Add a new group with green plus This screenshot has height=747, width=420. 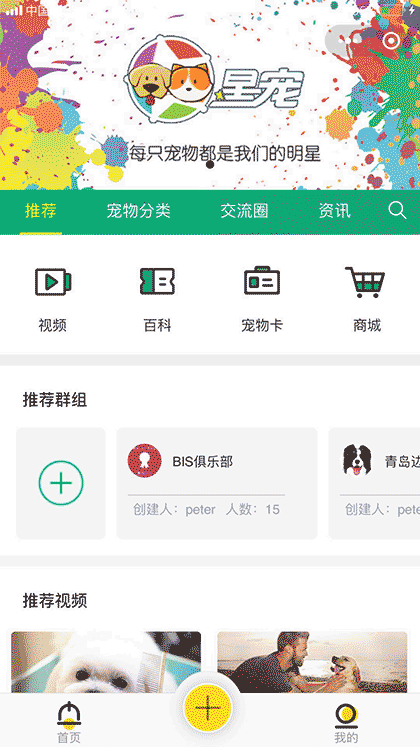[61, 483]
